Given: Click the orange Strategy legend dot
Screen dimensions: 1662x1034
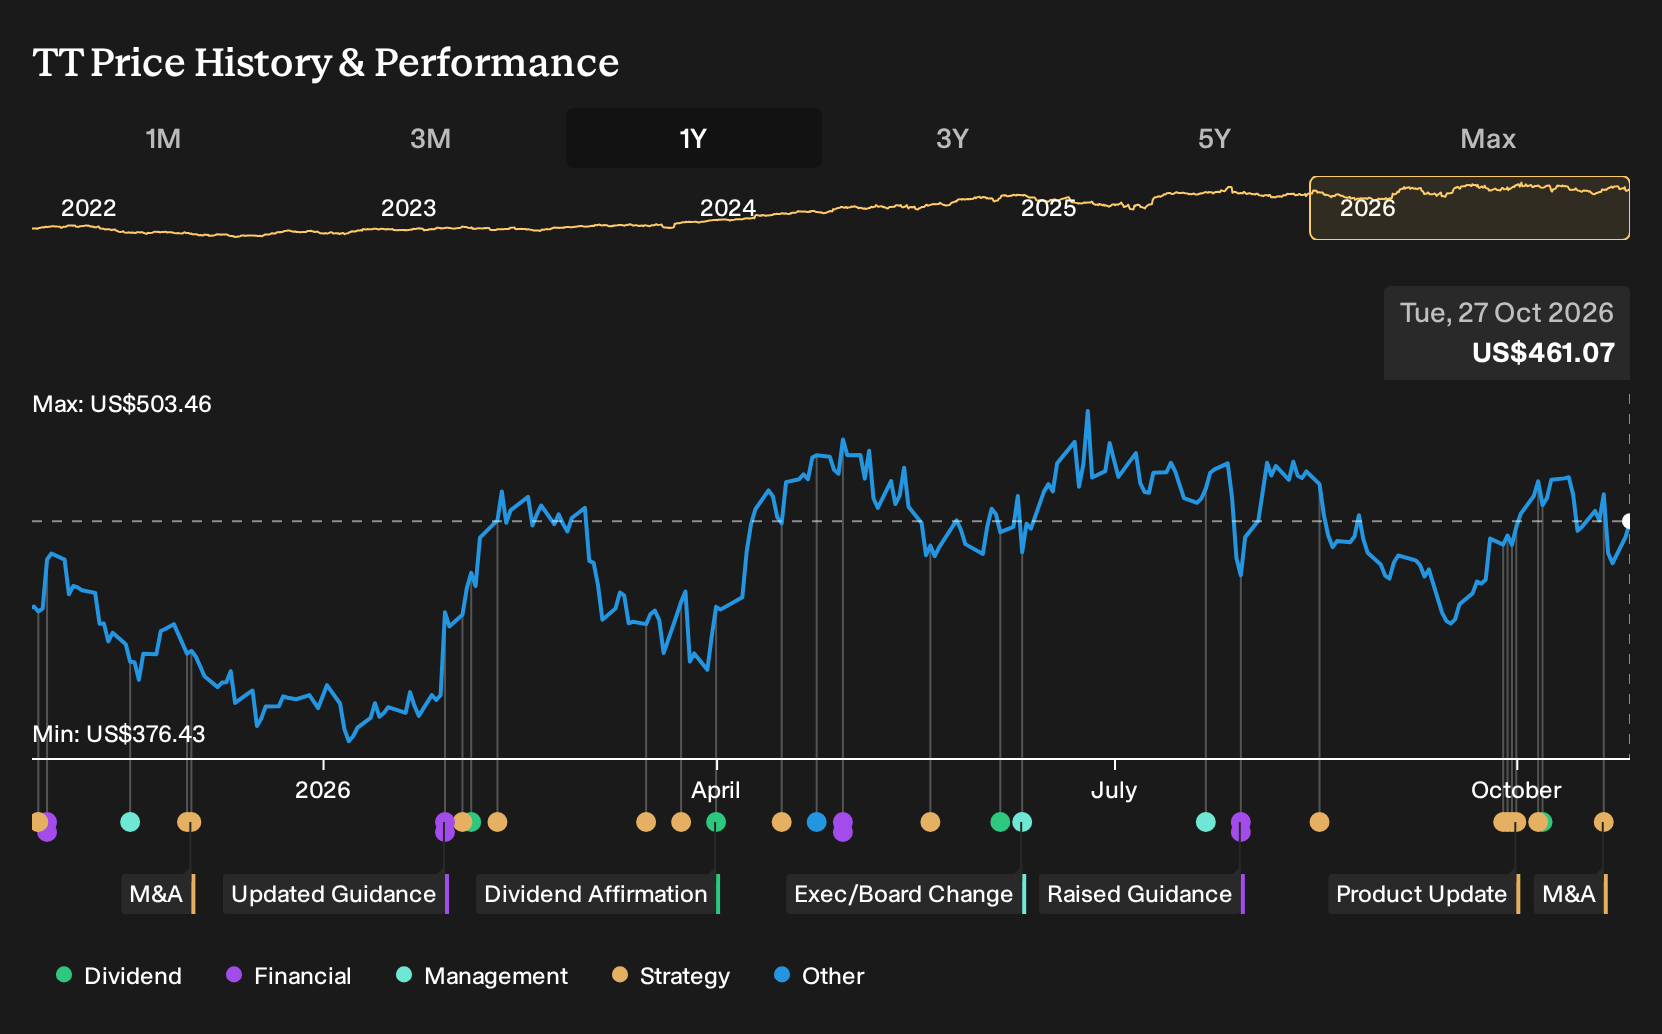Looking at the screenshot, I should 620,974.
